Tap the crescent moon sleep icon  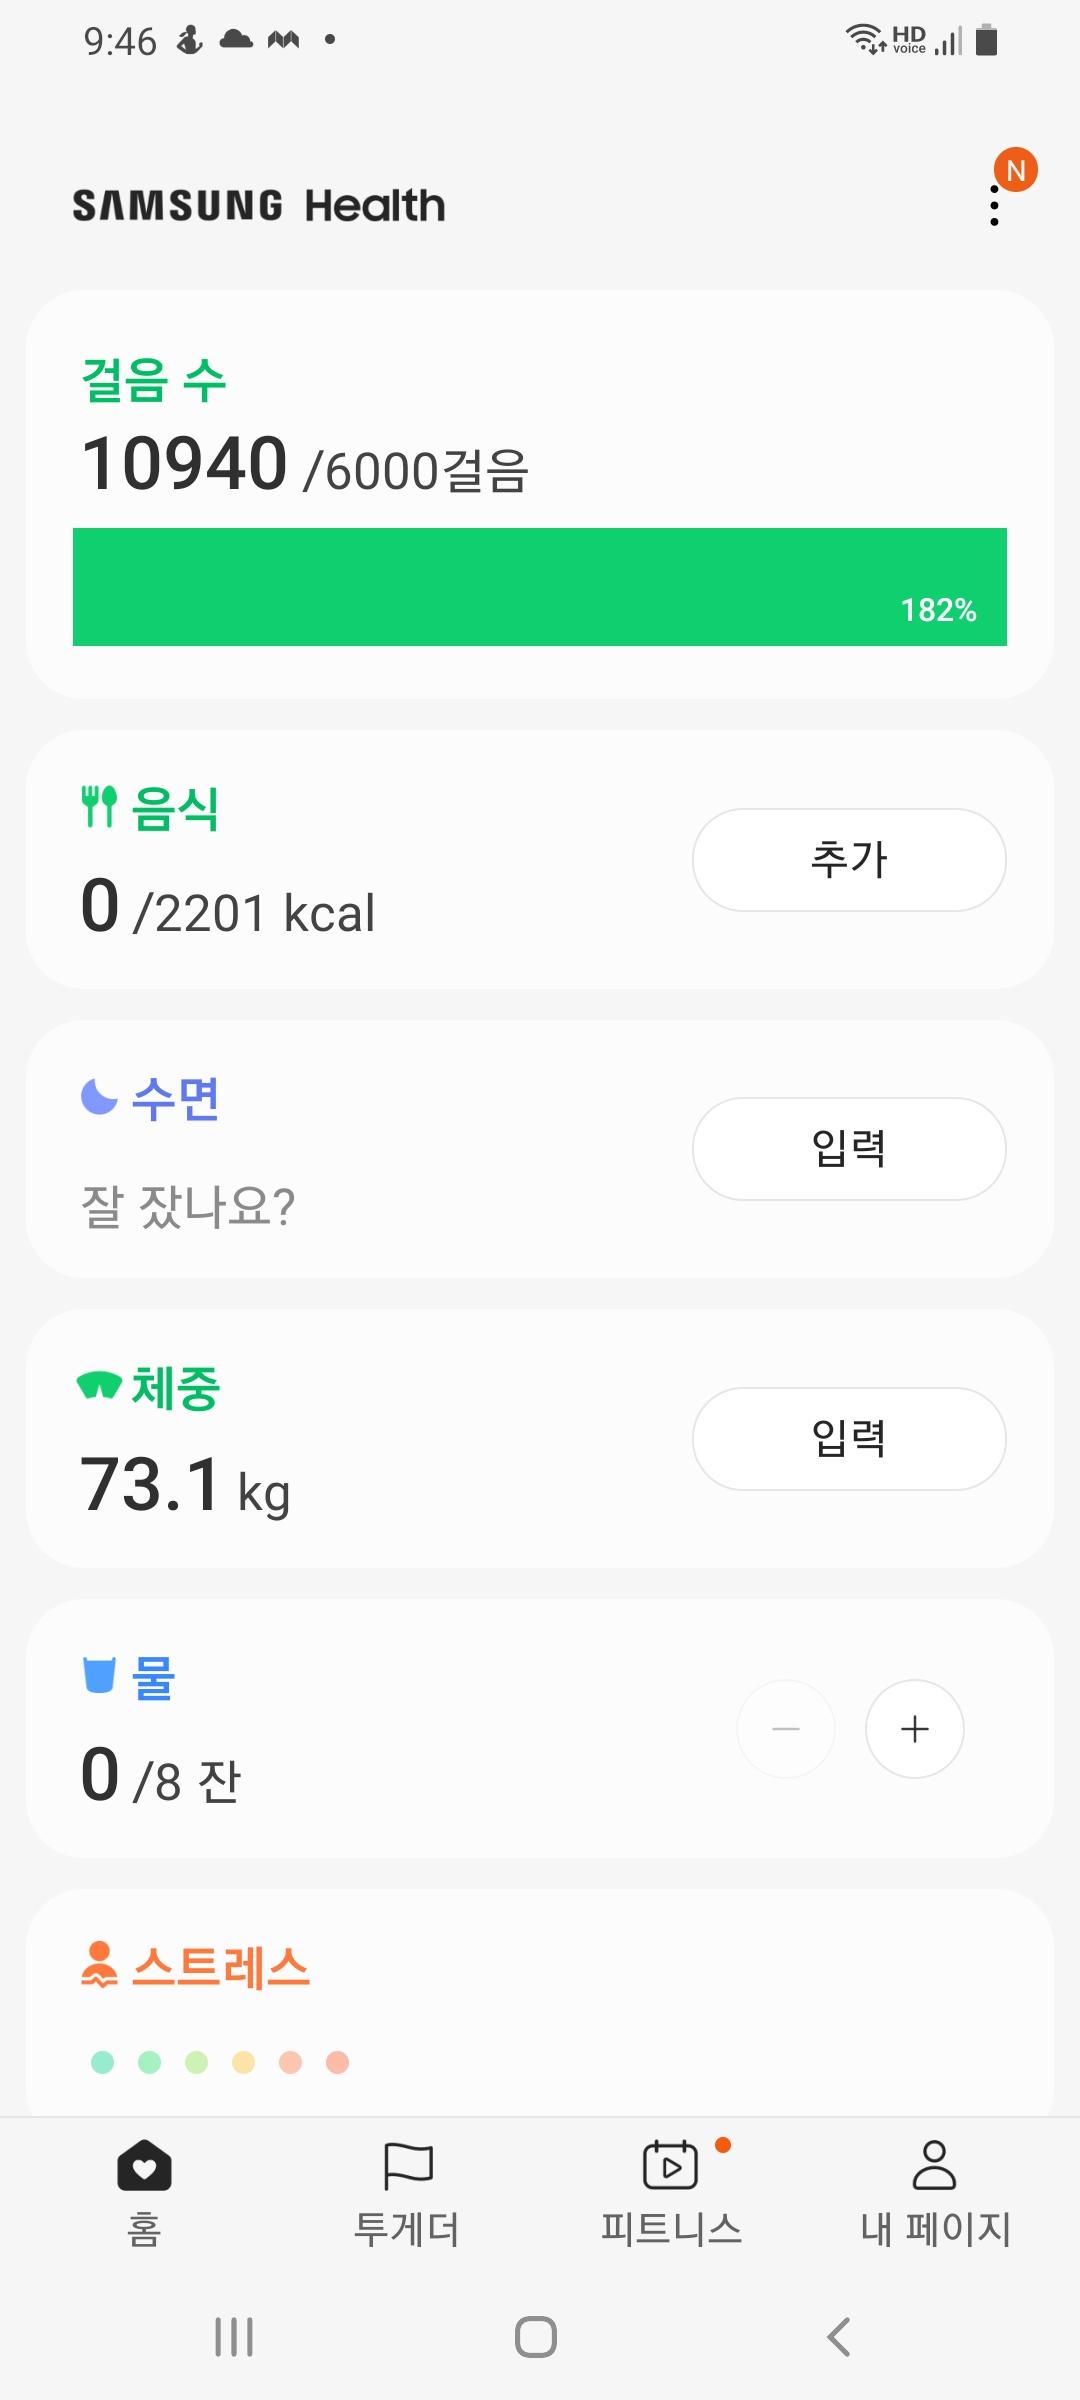99,1096
